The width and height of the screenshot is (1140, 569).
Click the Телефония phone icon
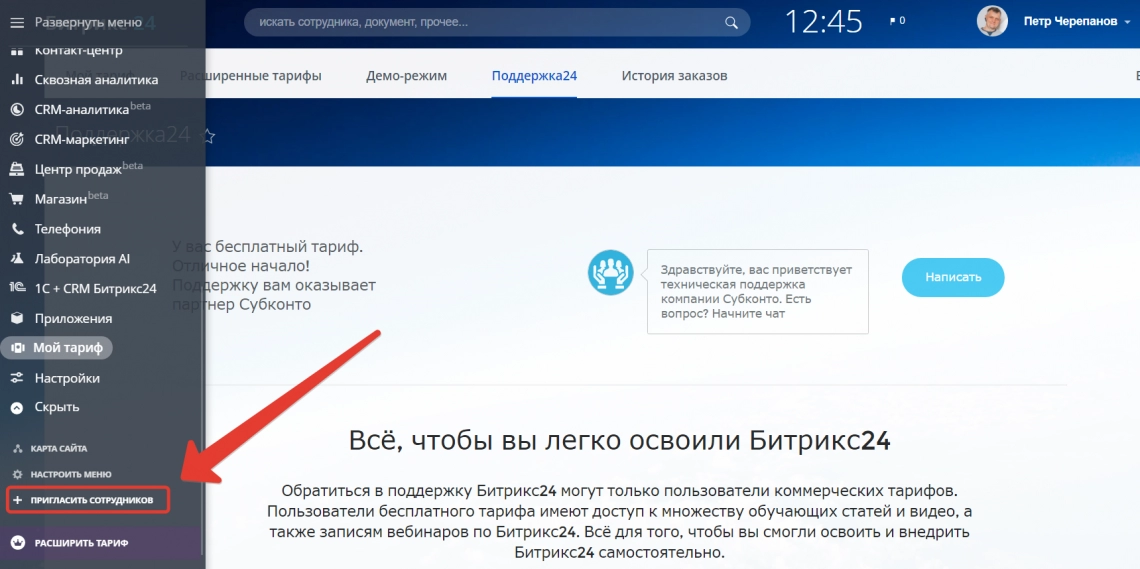(17, 229)
